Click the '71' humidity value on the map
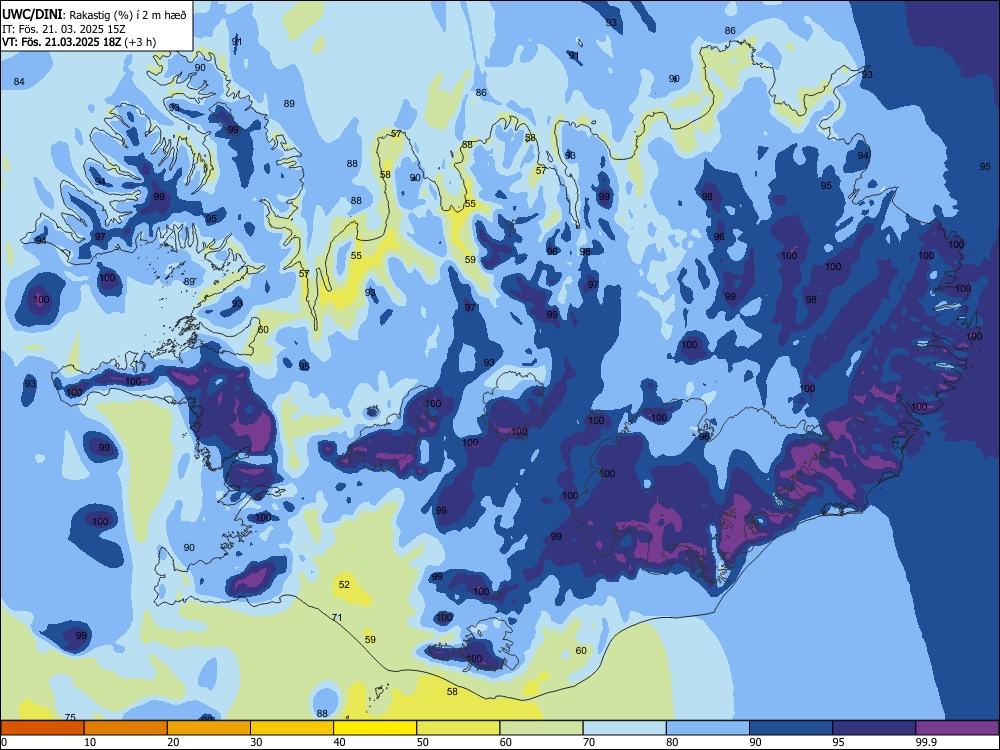The image size is (1000, 750). [x=337, y=617]
